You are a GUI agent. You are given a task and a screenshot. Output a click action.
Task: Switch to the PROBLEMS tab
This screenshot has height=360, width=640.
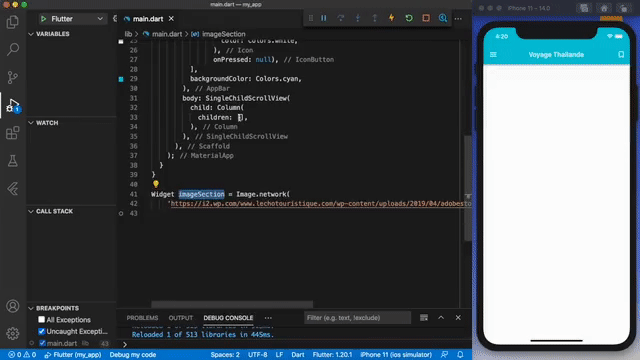click(142, 318)
